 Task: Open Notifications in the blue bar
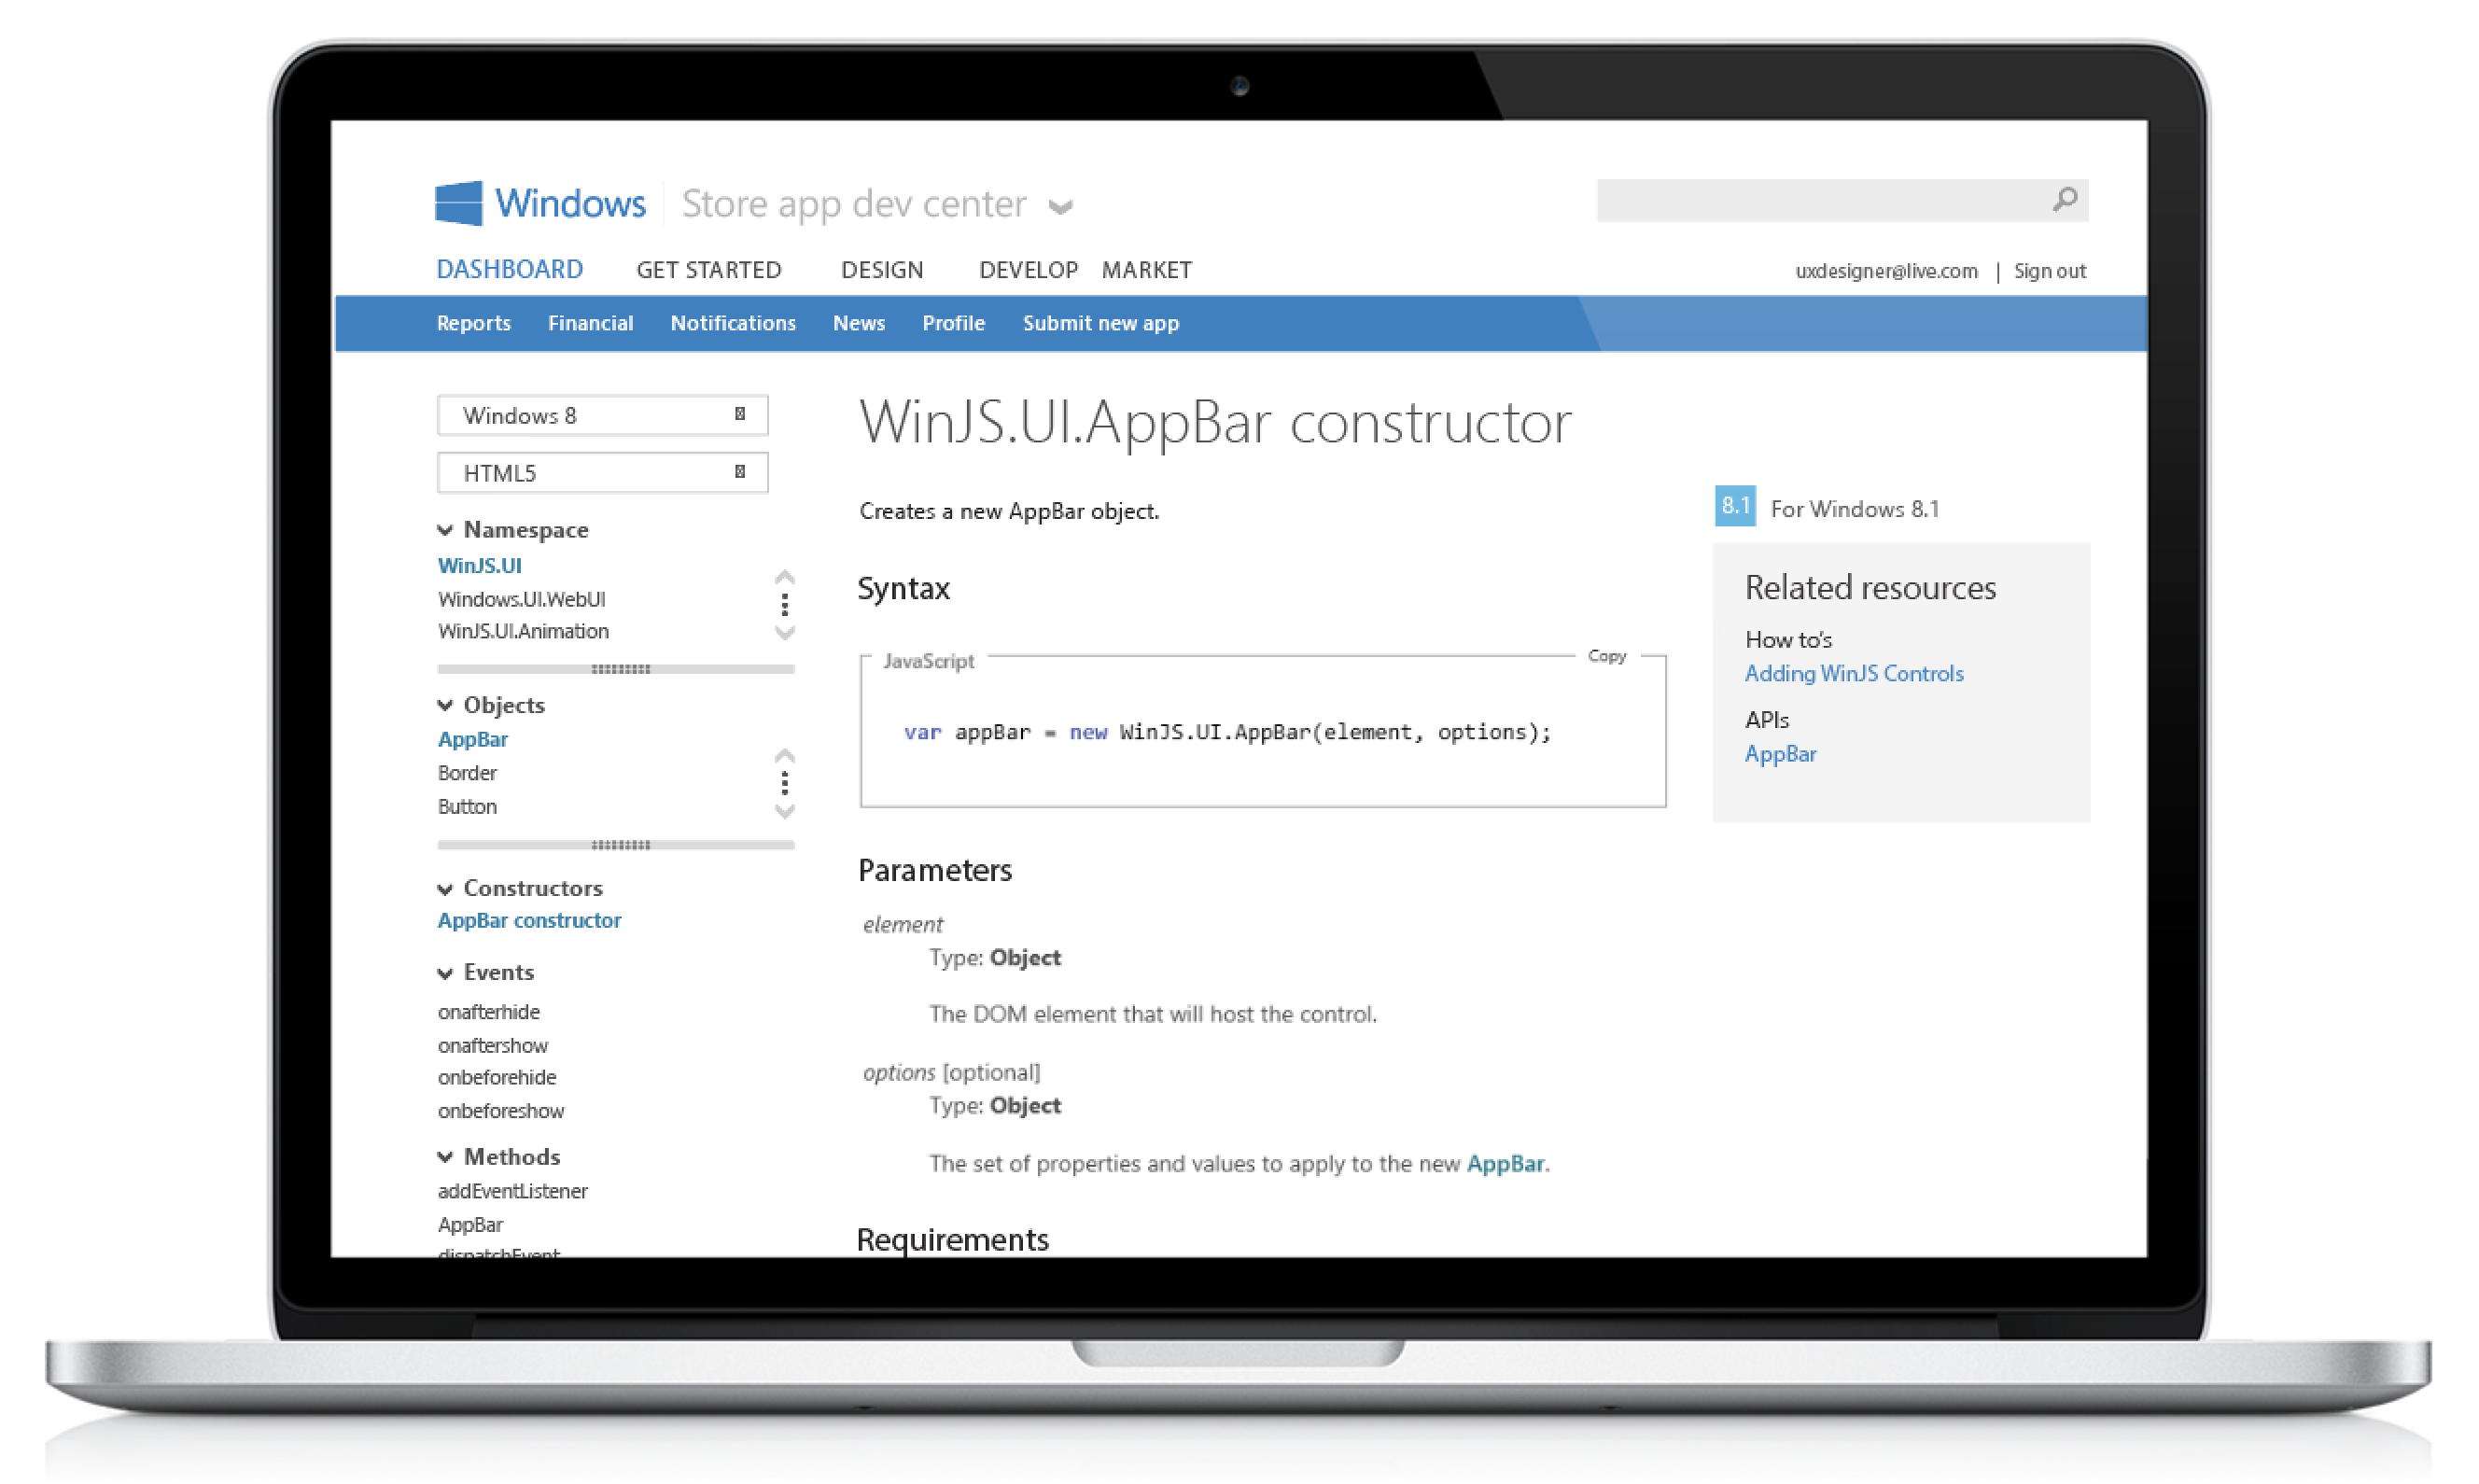click(733, 323)
